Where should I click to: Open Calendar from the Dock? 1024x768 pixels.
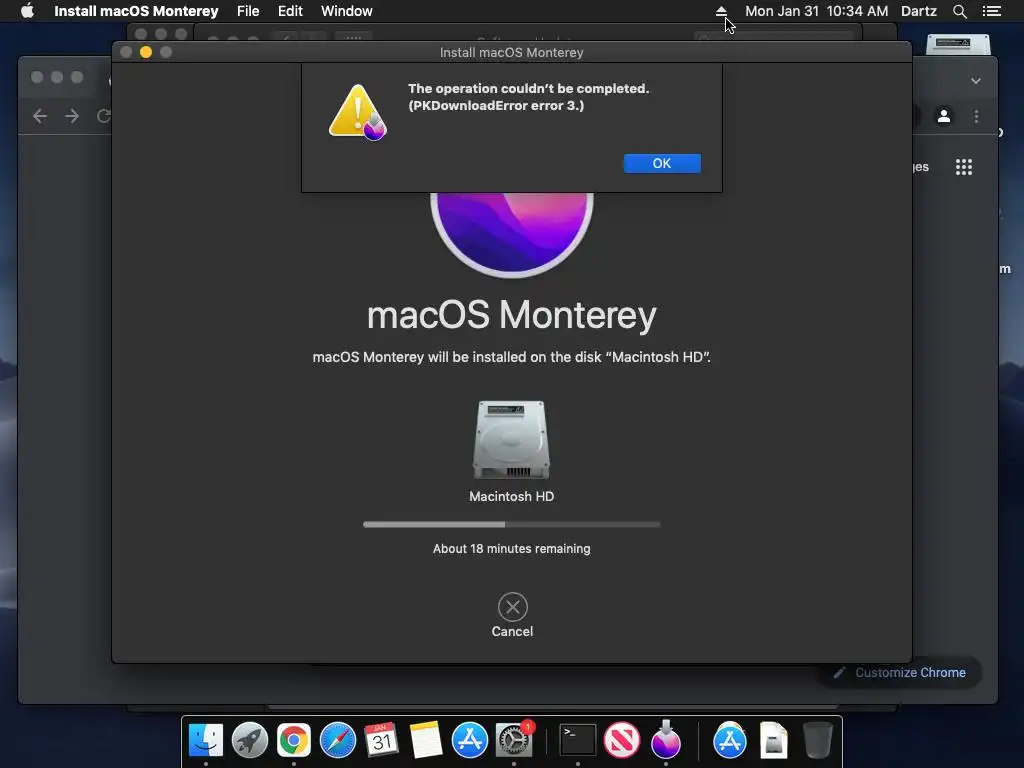coord(381,741)
